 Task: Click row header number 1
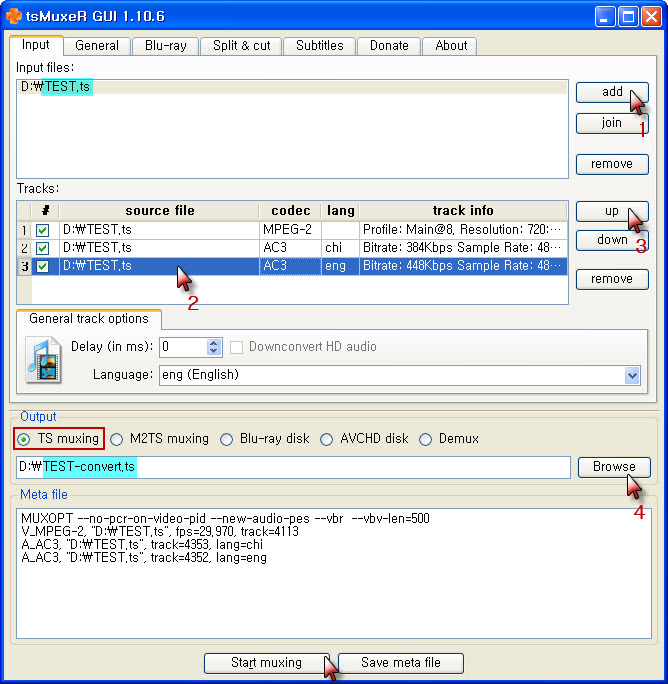pyautogui.click(x=24, y=230)
